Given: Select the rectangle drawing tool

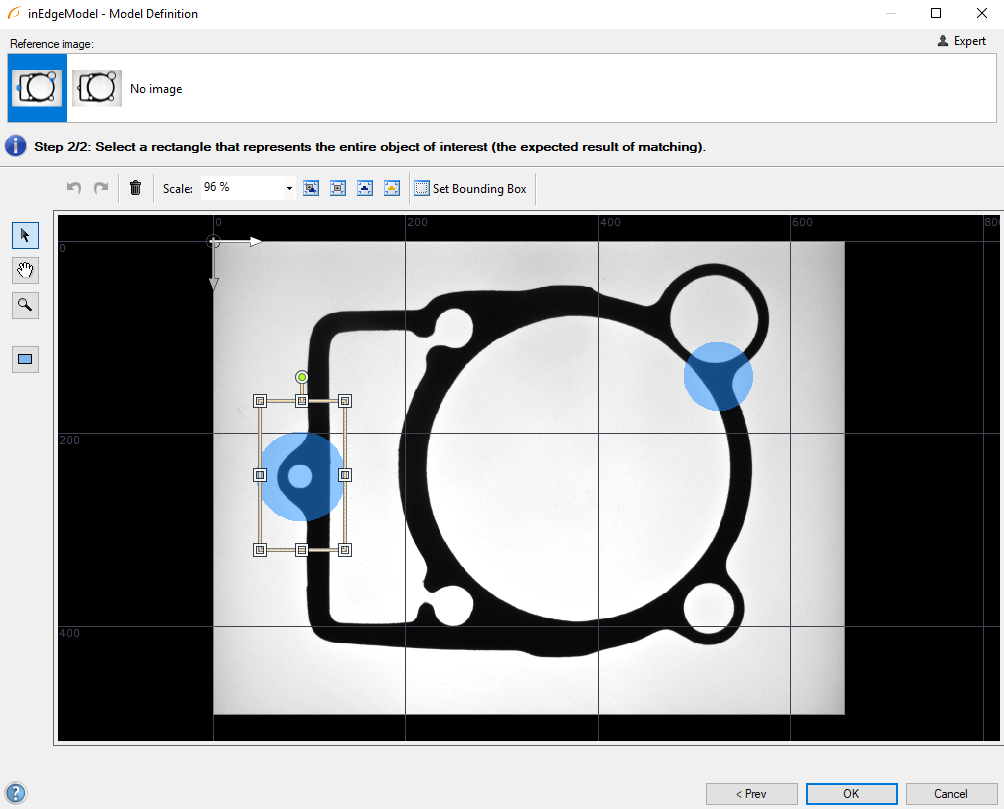Looking at the screenshot, I should [25, 359].
